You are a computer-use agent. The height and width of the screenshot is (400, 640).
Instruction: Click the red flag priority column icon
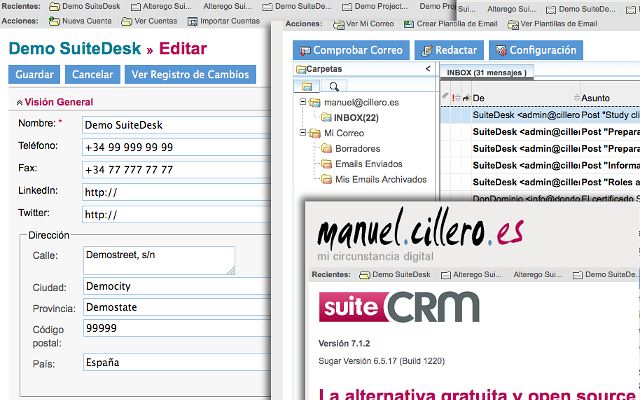pos(453,98)
